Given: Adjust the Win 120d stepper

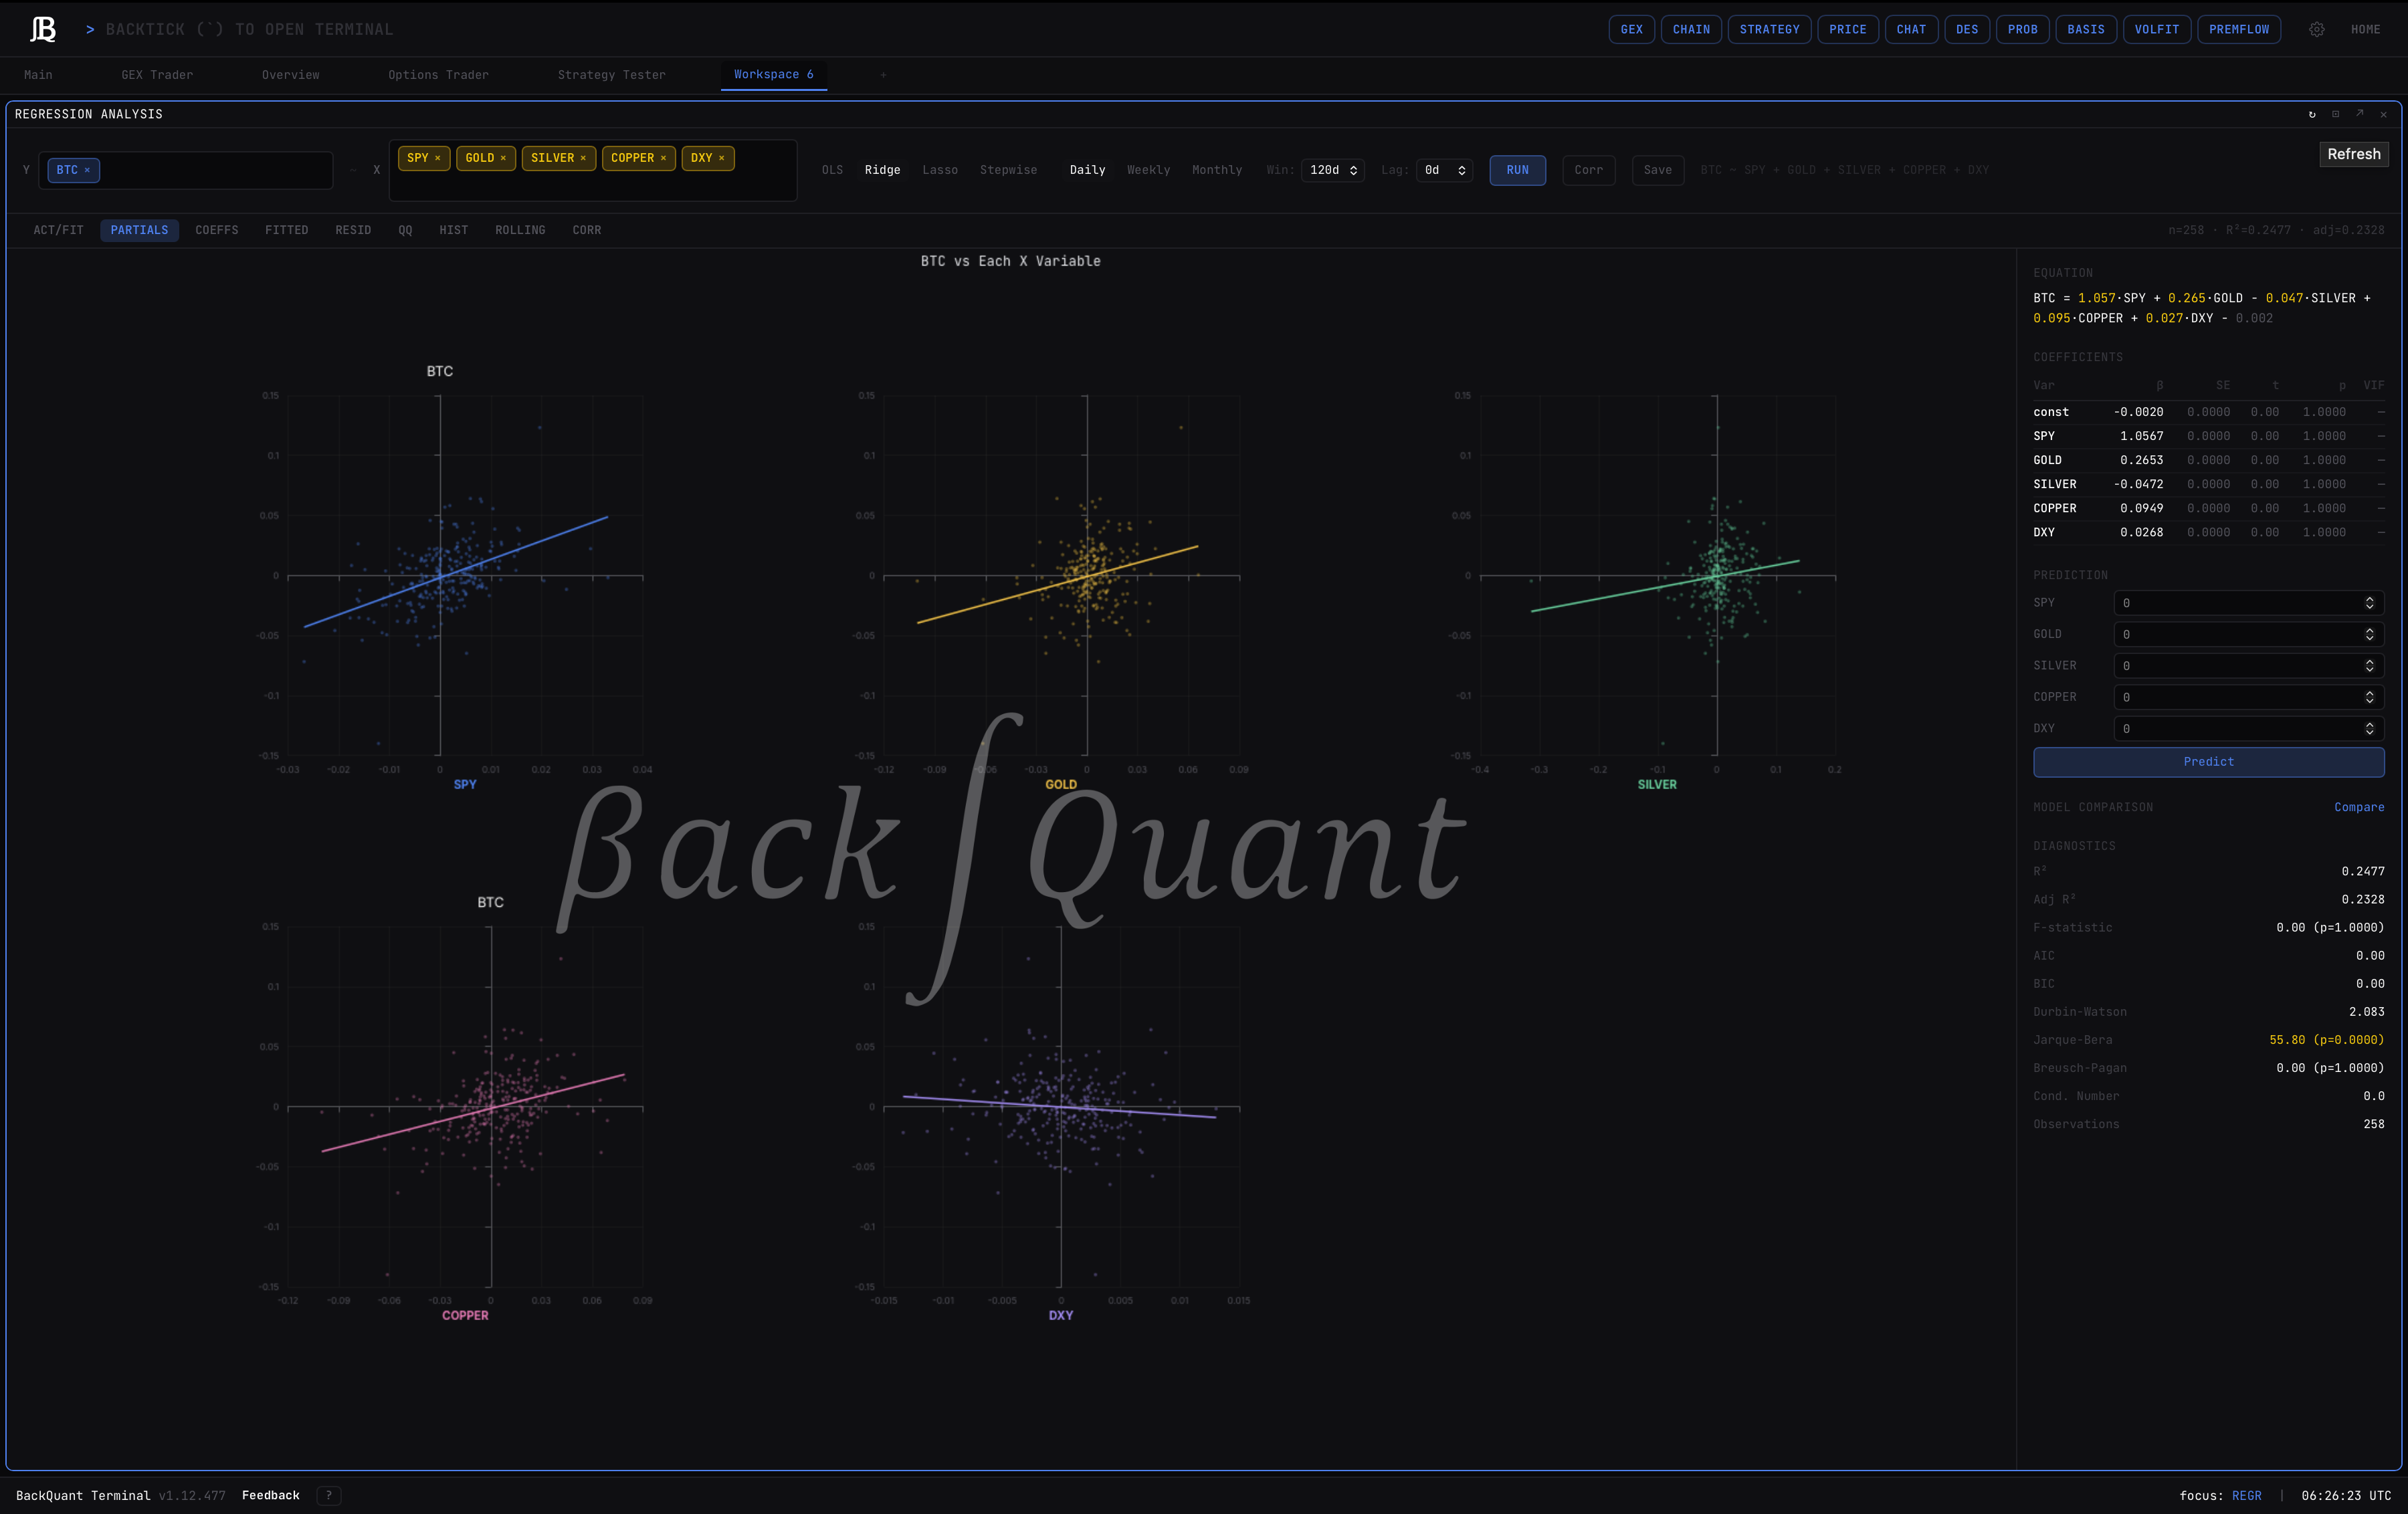Looking at the screenshot, I should pyautogui.click(x=1353, y=170).
